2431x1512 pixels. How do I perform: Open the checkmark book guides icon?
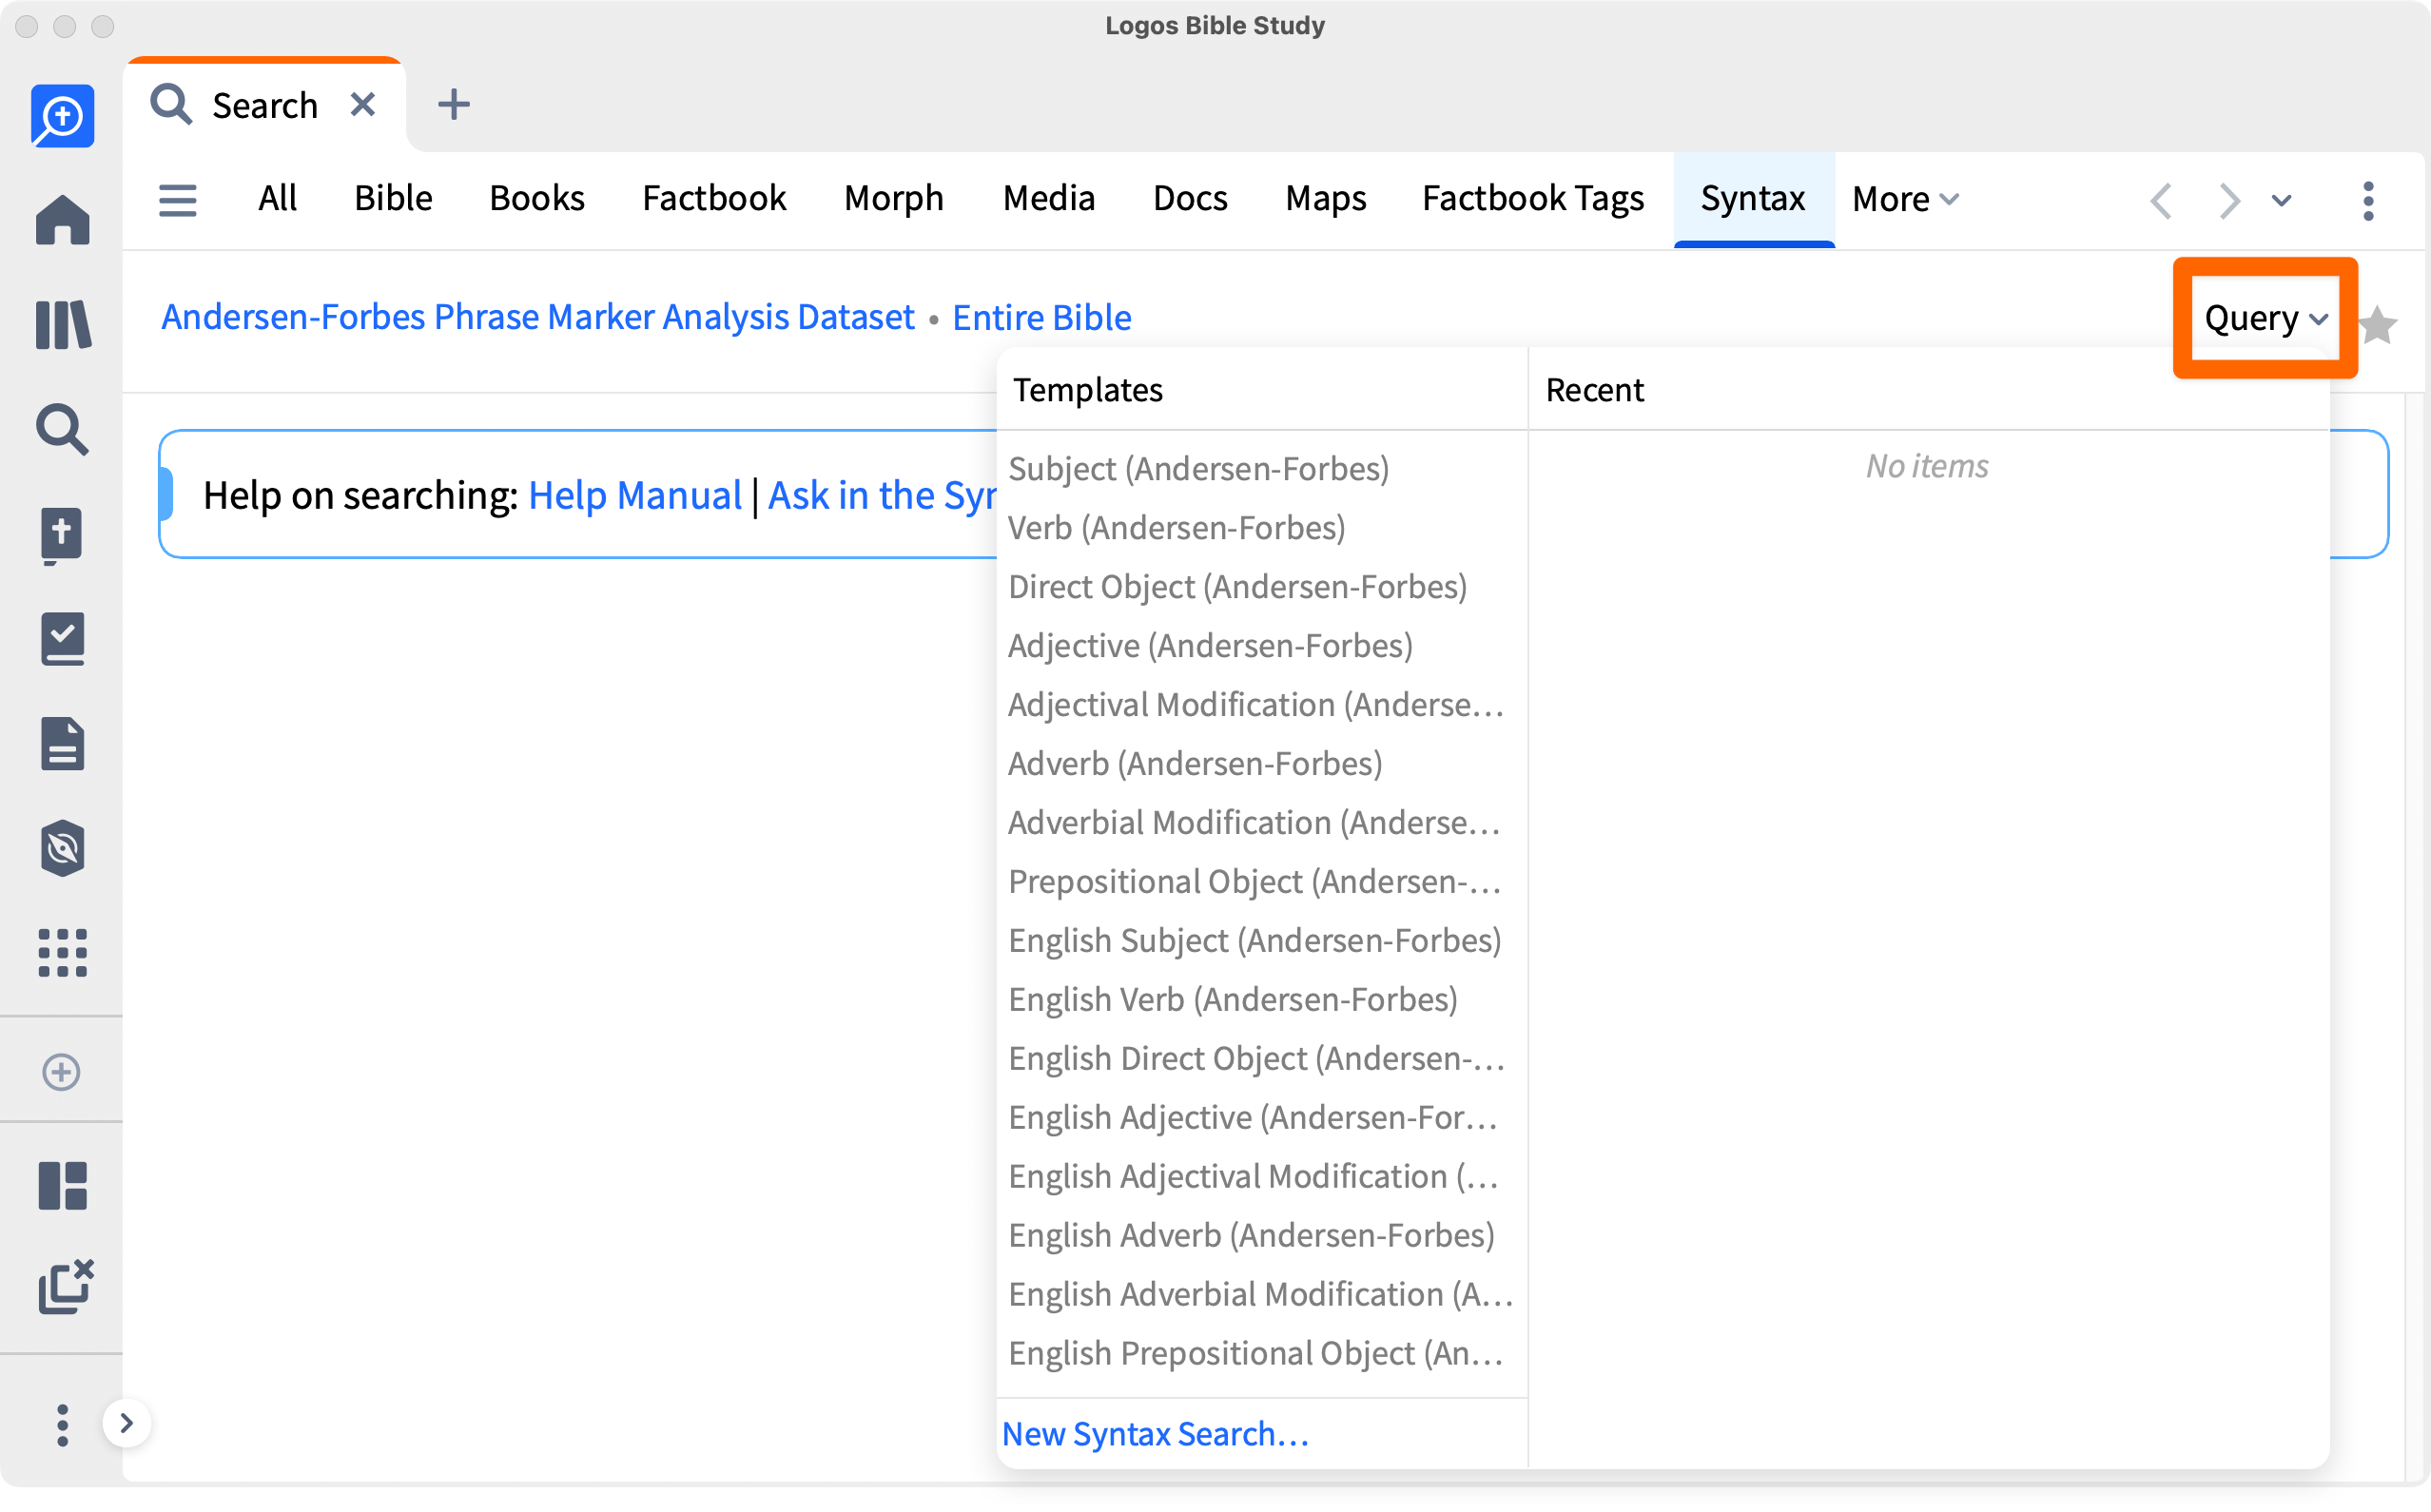pos(62,639)
